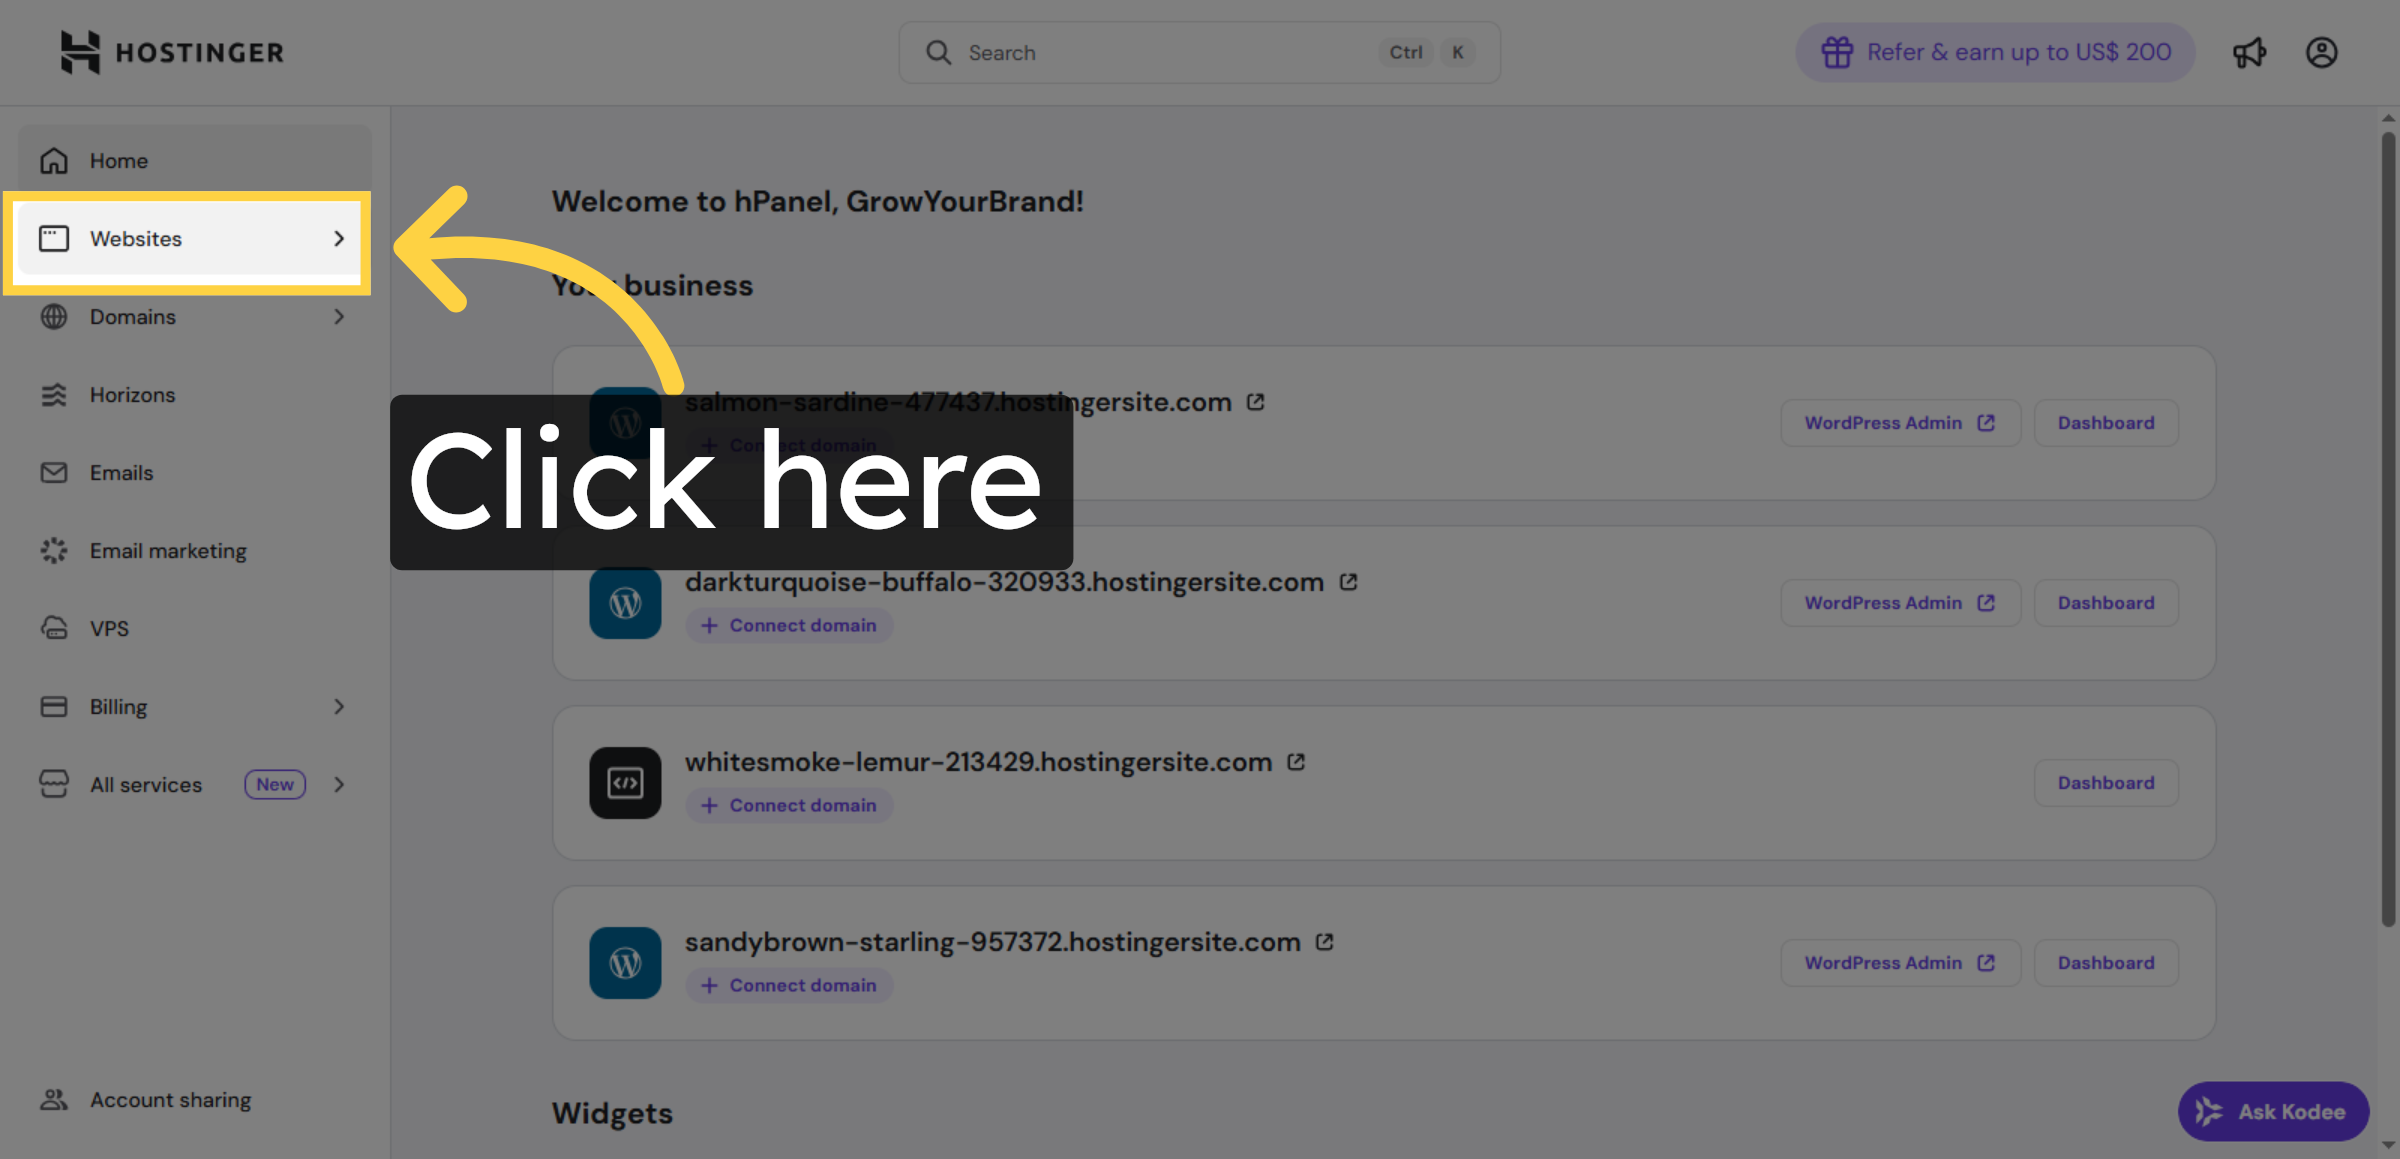Visit sandybrown-starling-957372.hostingersite.com externally
The width and height of the screenshot is (2400, 1159).
pyautogui.click(x=1323, y=941)
